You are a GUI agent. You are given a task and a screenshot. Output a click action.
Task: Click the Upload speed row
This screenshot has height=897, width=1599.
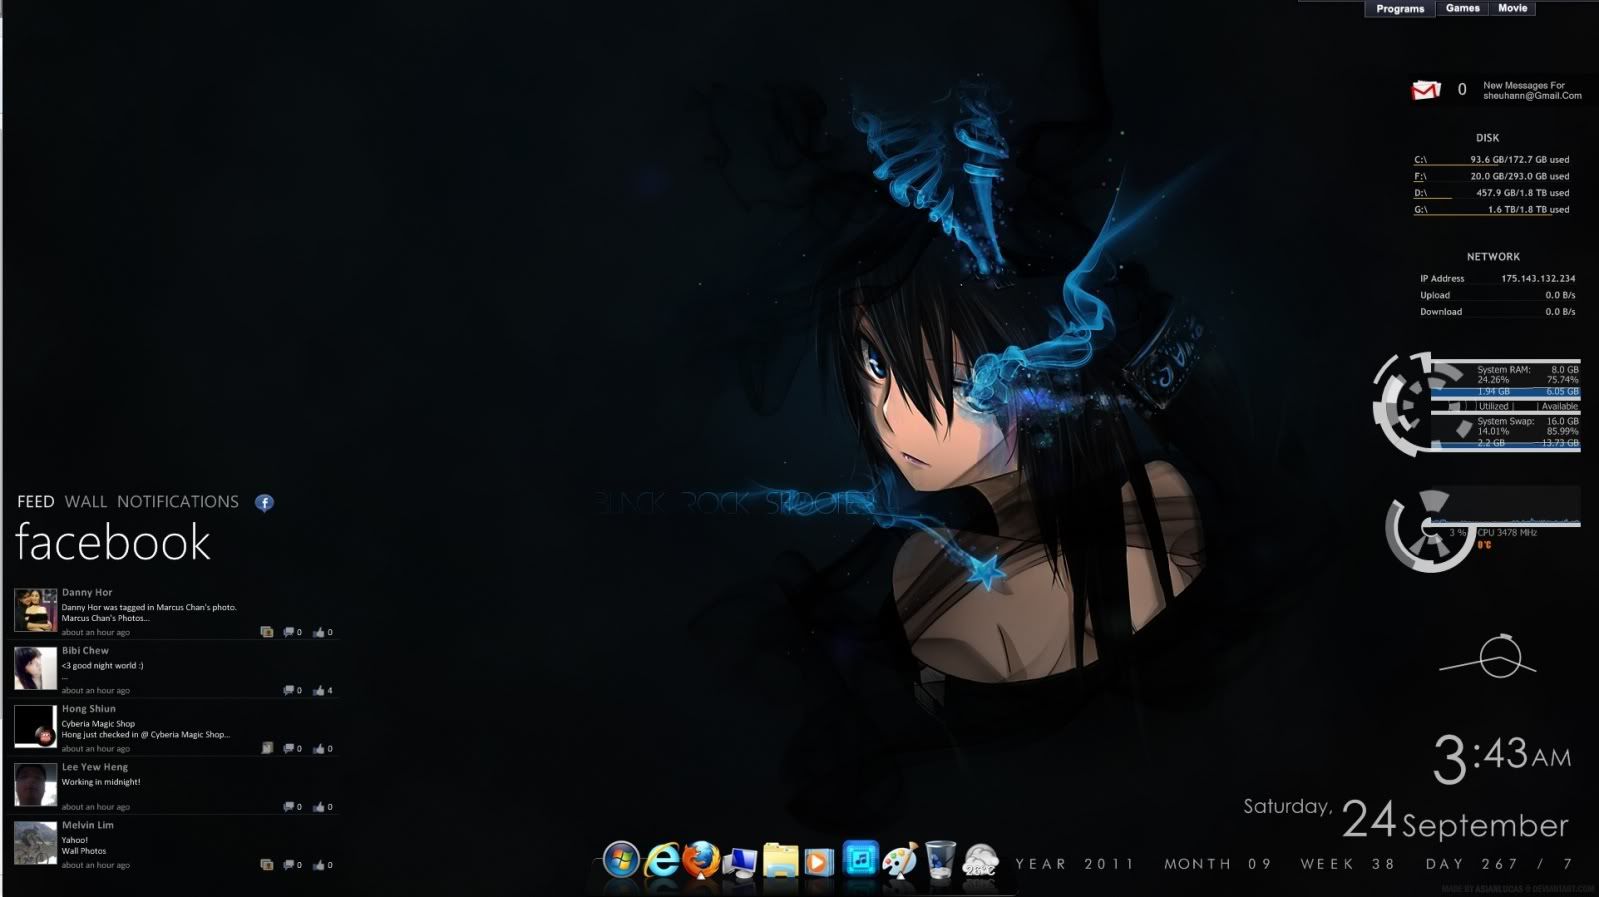(x=1497, y=295)
